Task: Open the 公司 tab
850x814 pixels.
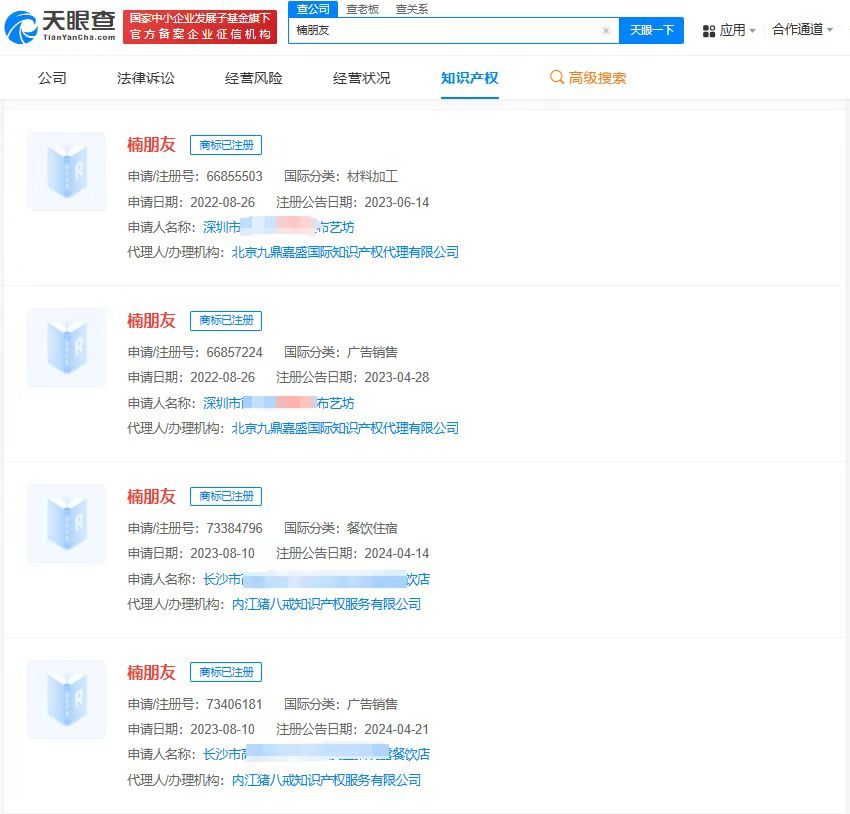Action: [52, 77]
